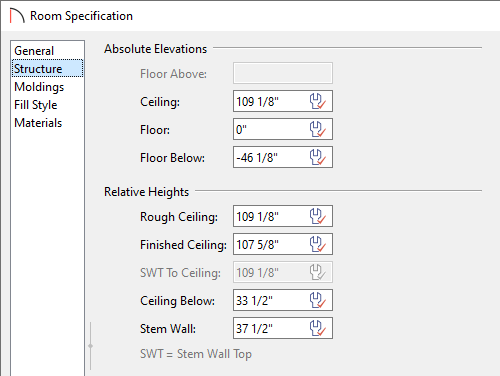Click the disabled SWT To Ceiling field
The height and width of the screenshot is (376, 500).
coord(283,272)
